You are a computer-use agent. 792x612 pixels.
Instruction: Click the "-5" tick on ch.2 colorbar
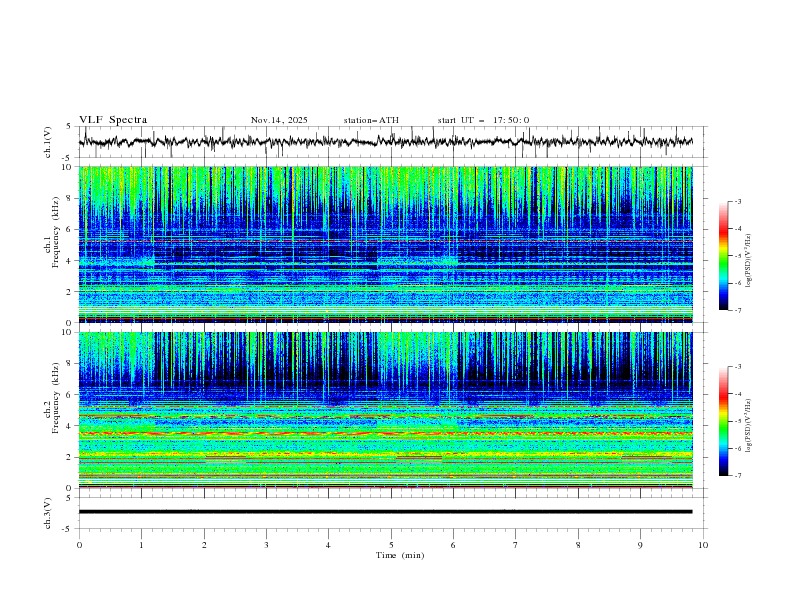[x=737, y=421]
